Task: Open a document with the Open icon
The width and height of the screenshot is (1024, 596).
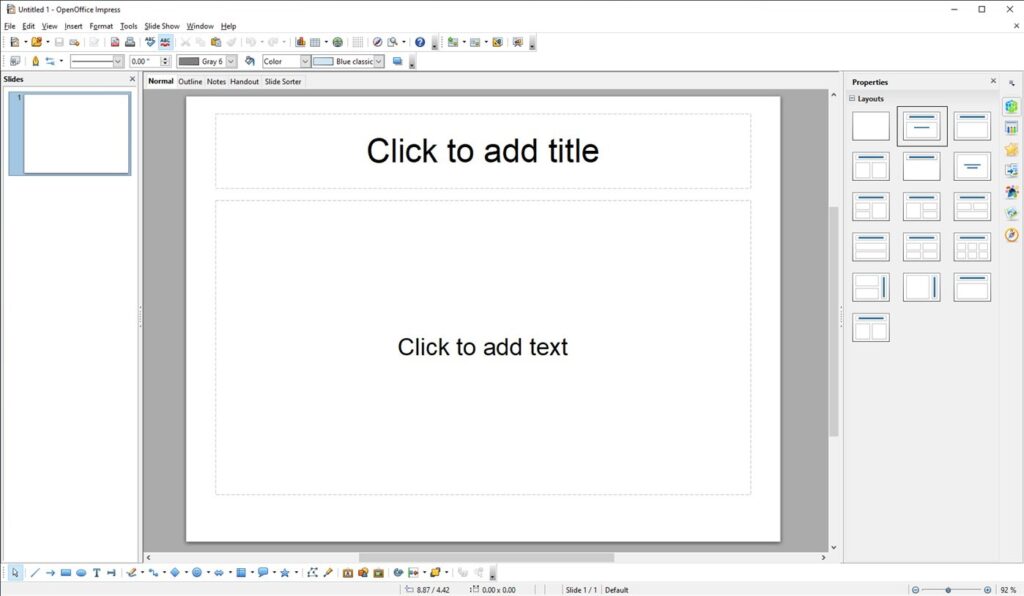Action: coord(36,42)
